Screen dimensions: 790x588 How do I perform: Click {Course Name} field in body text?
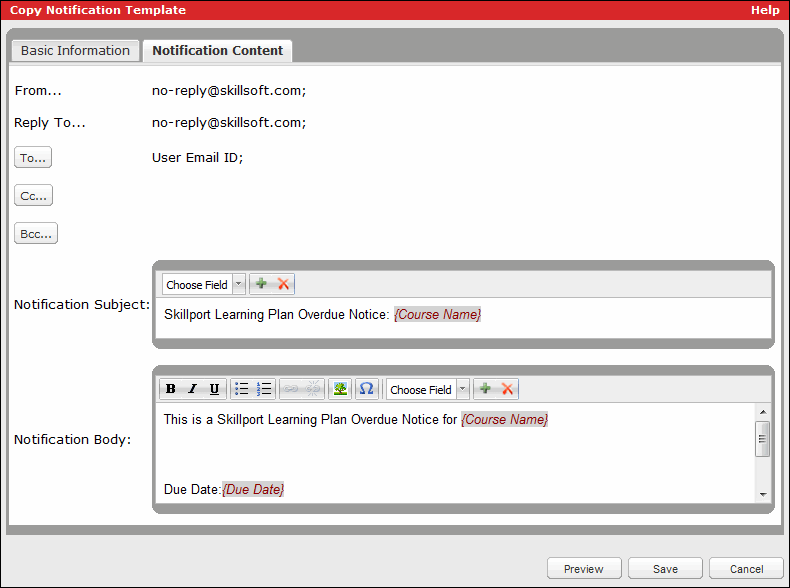[504, 419]
